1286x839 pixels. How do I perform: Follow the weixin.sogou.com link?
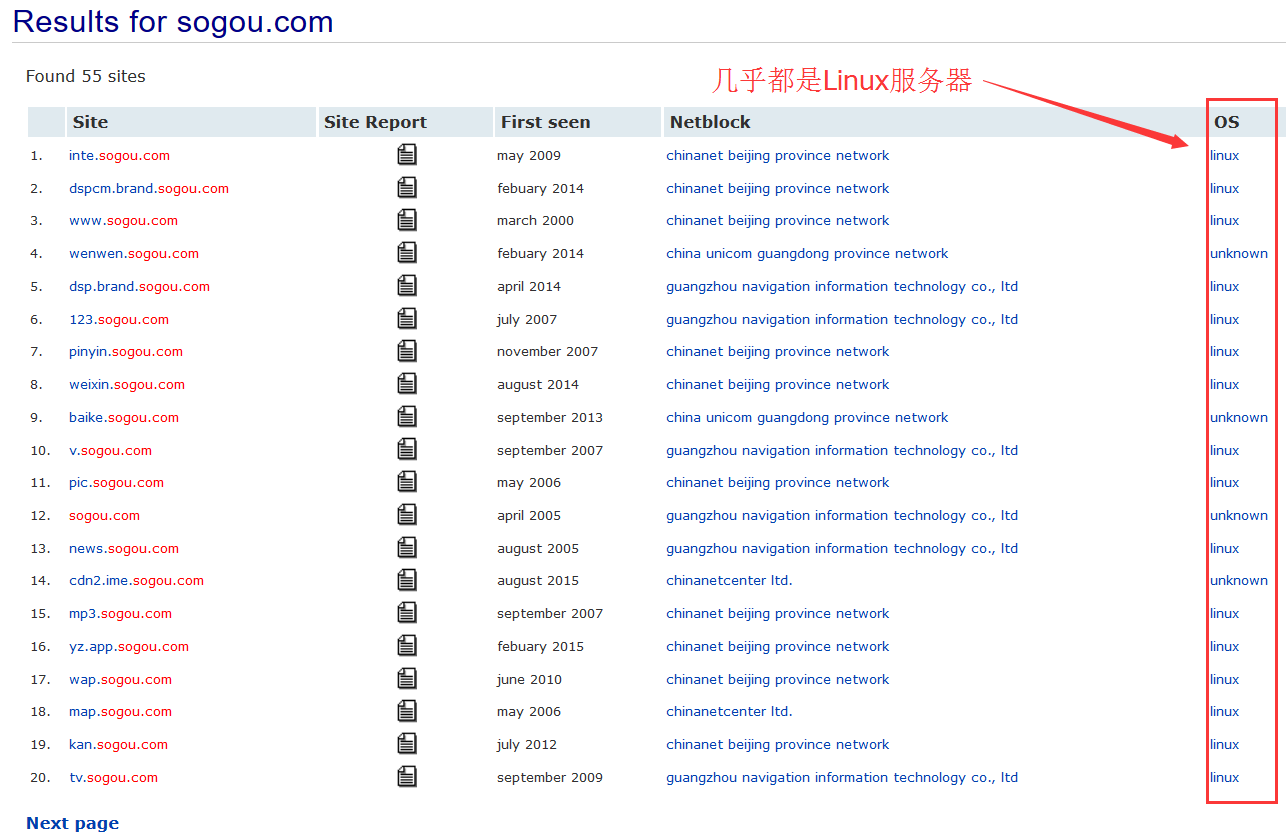click(127, 384)
